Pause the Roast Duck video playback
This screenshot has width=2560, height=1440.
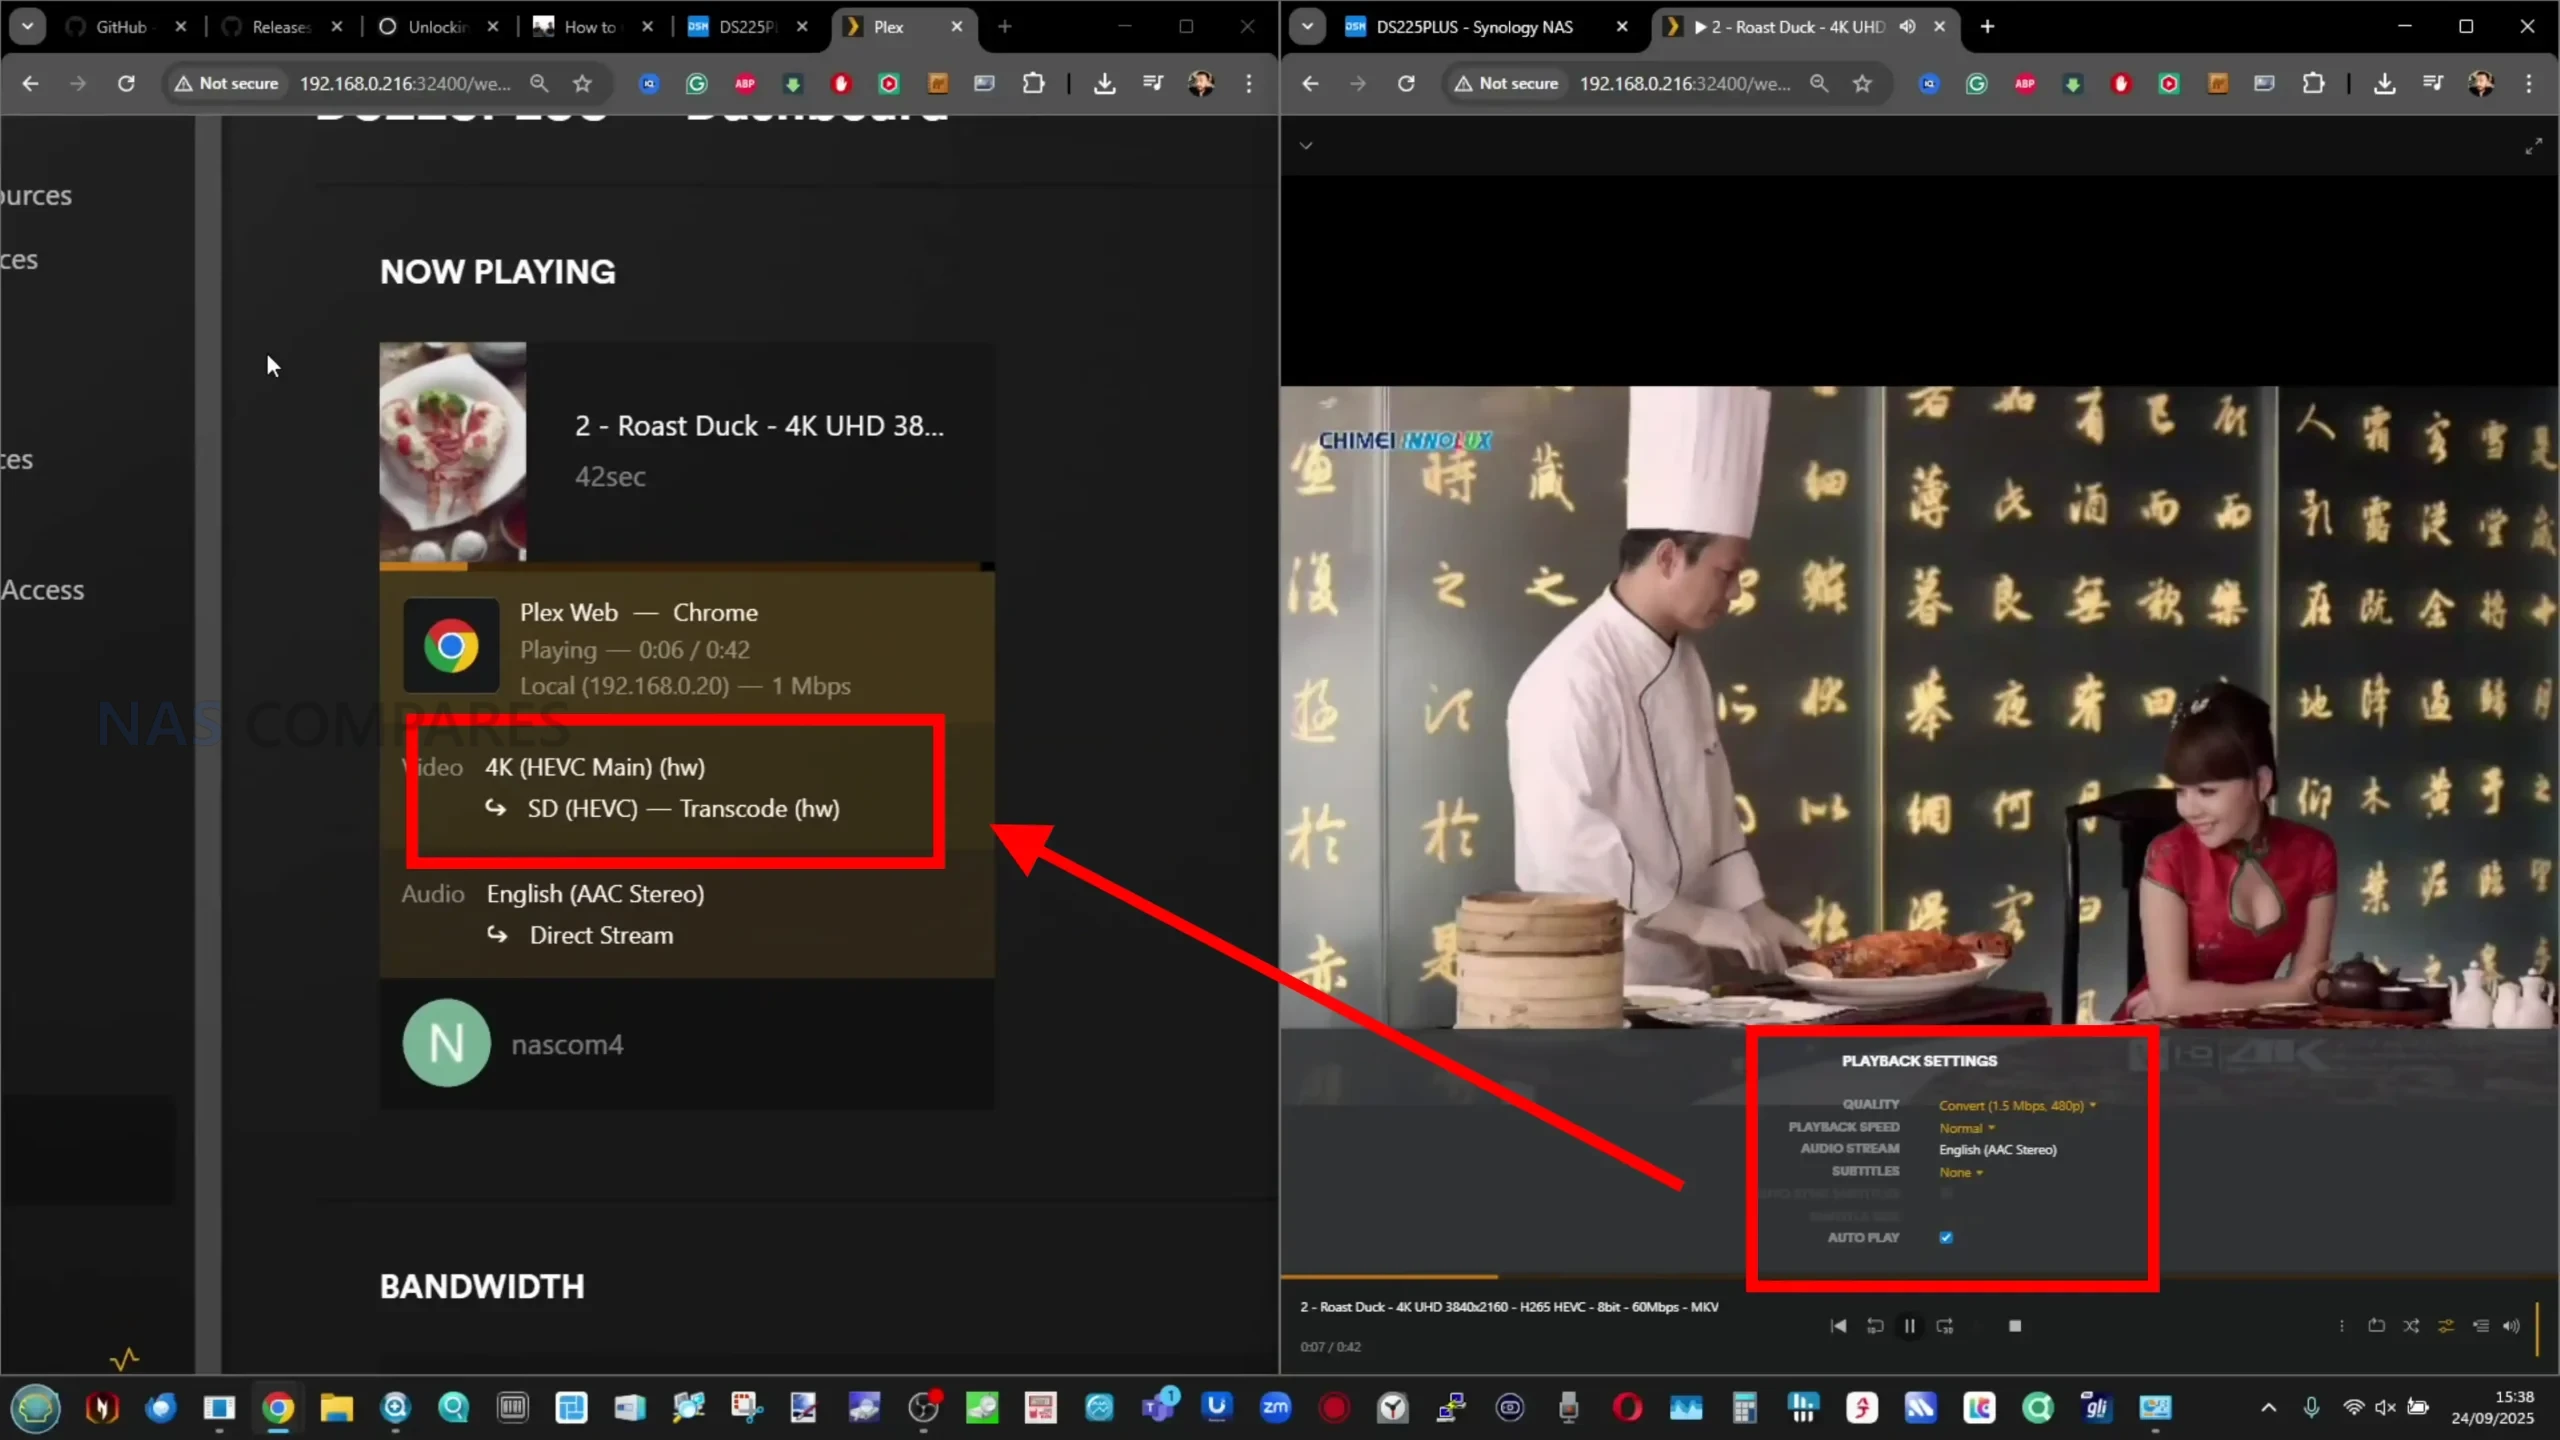coord(1909,1326)
